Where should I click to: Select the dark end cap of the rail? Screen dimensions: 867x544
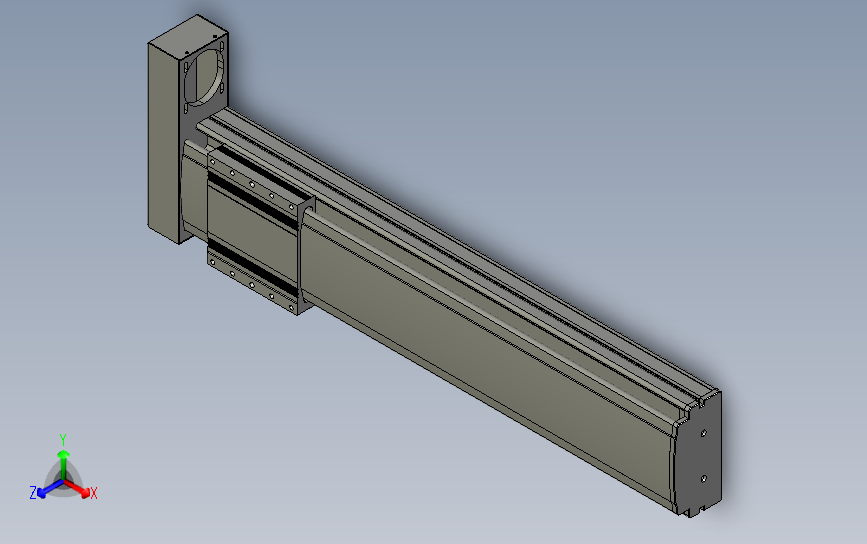click(698, 456)
